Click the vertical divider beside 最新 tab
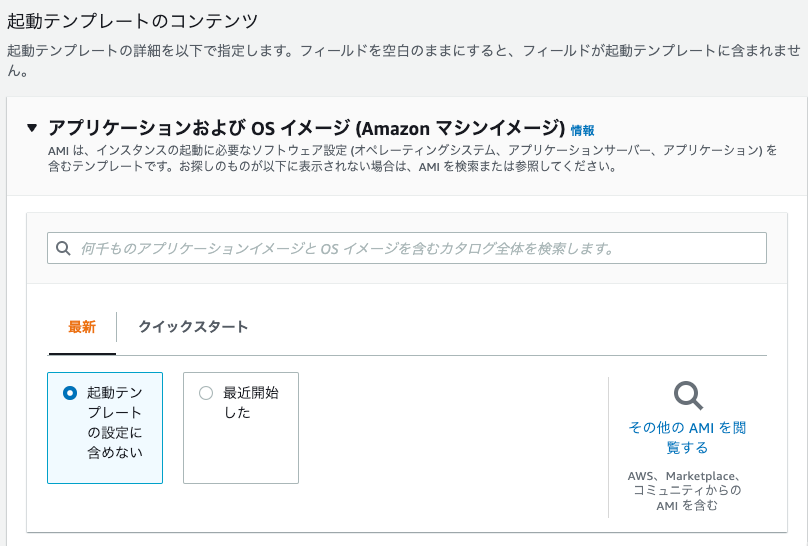The width and height of the screenshot is (808, 546). [x=117, y=327]
